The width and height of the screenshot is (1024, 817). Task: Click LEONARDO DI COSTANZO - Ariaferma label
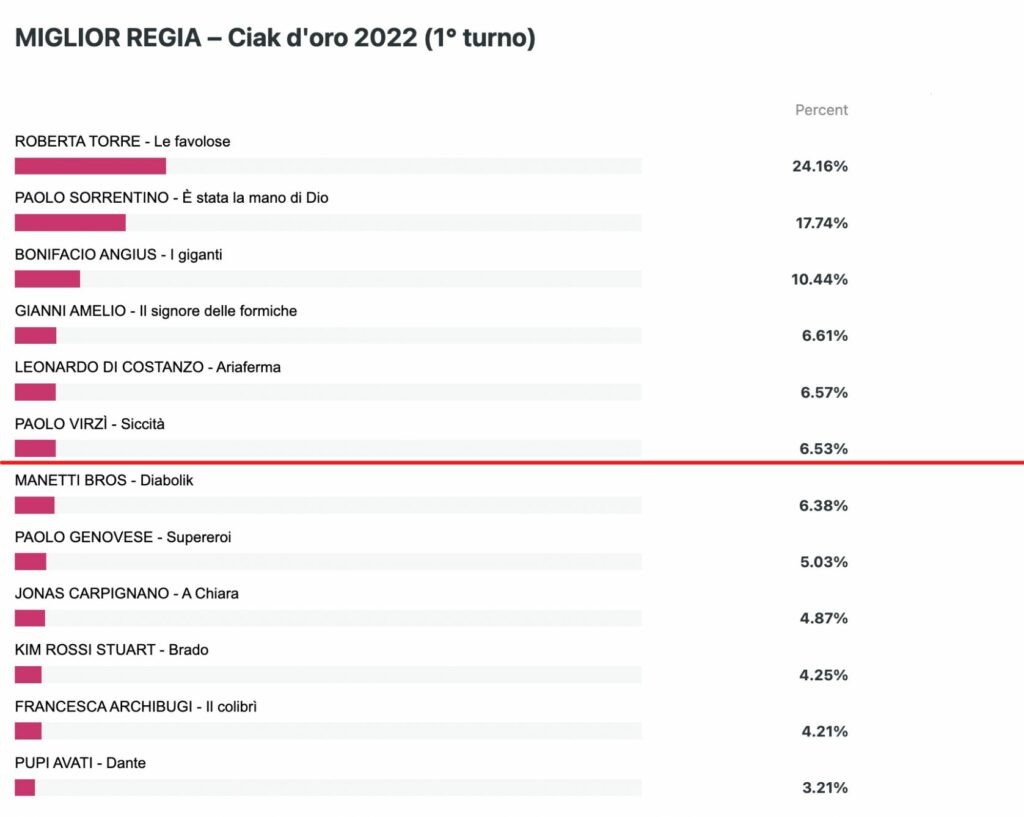click(148, 367)
